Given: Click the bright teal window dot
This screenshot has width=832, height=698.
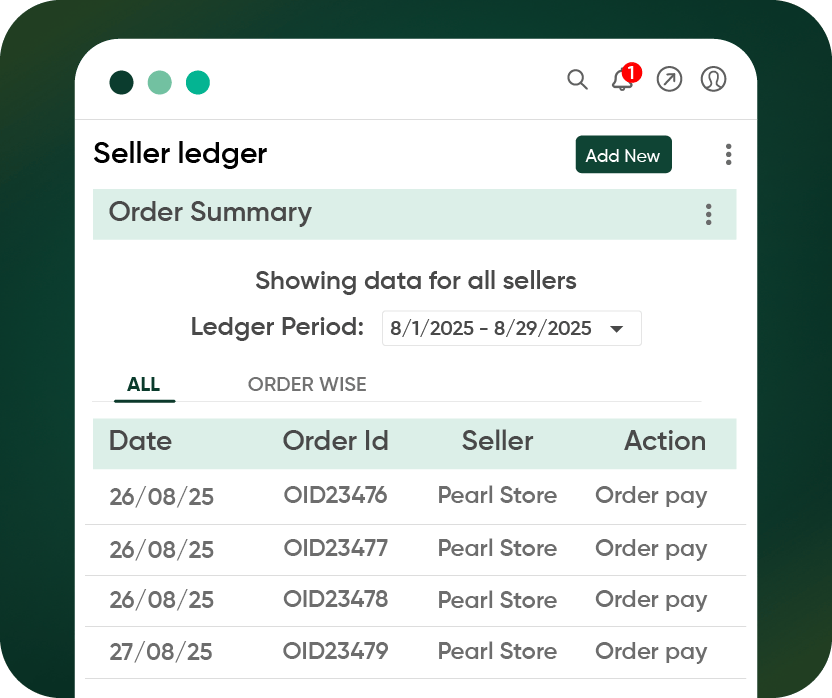Looking at the screenshot, I should tap(197, 83).
